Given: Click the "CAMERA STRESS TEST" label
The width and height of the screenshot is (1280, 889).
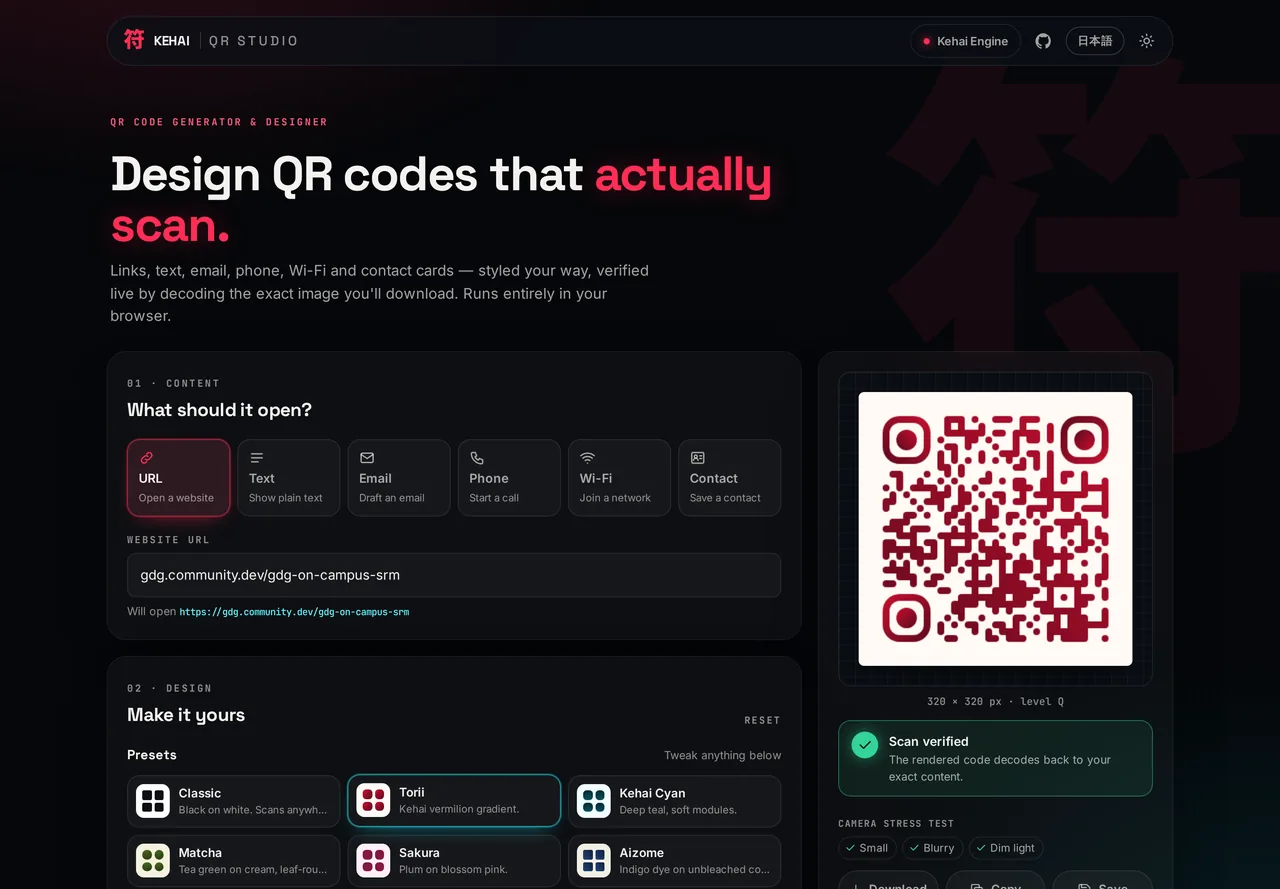Looking at the screenshot, I should (896, 824).
